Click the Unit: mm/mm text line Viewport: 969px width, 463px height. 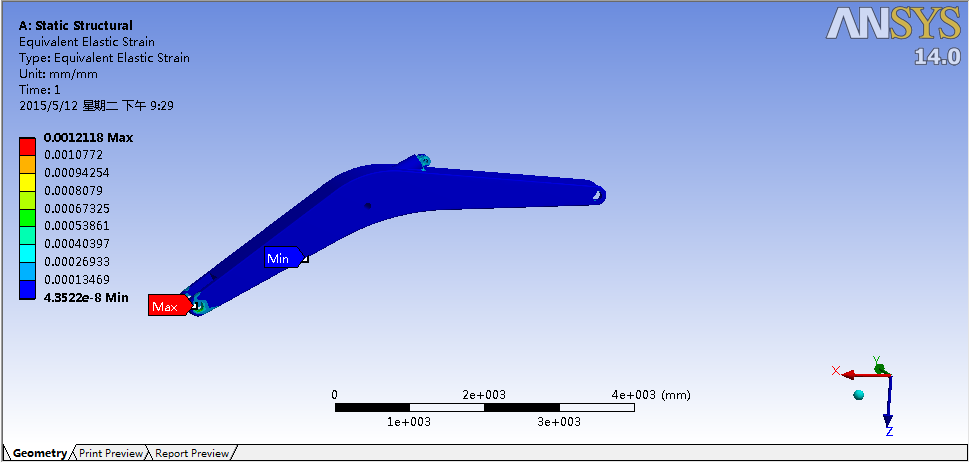[58, 74]
